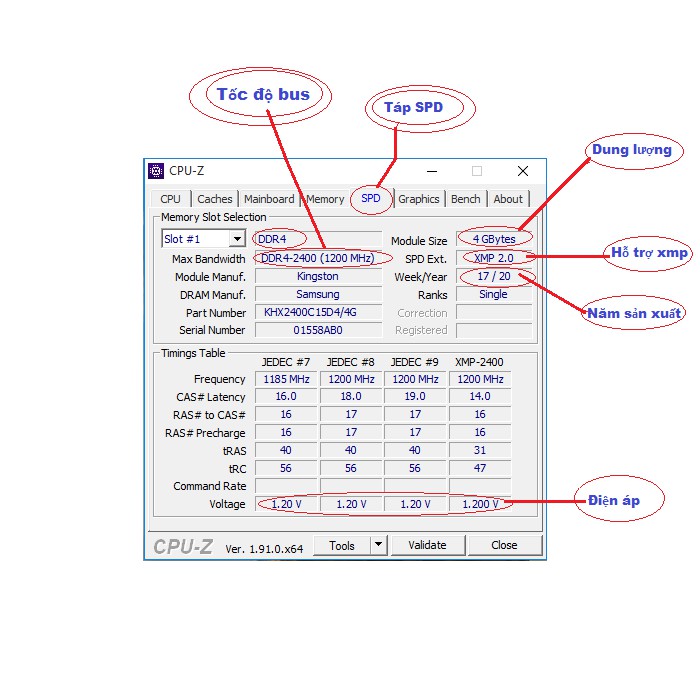Switch to the Graphics tab
This screenshot has height=700, width=700.
coord(418,199)
